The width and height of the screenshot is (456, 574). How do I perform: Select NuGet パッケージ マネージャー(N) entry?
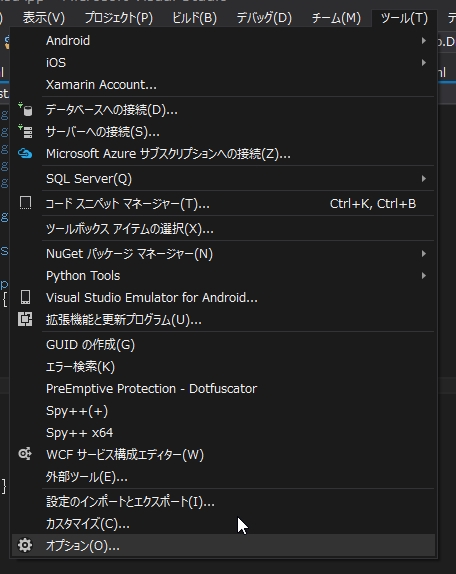point(223,253)
